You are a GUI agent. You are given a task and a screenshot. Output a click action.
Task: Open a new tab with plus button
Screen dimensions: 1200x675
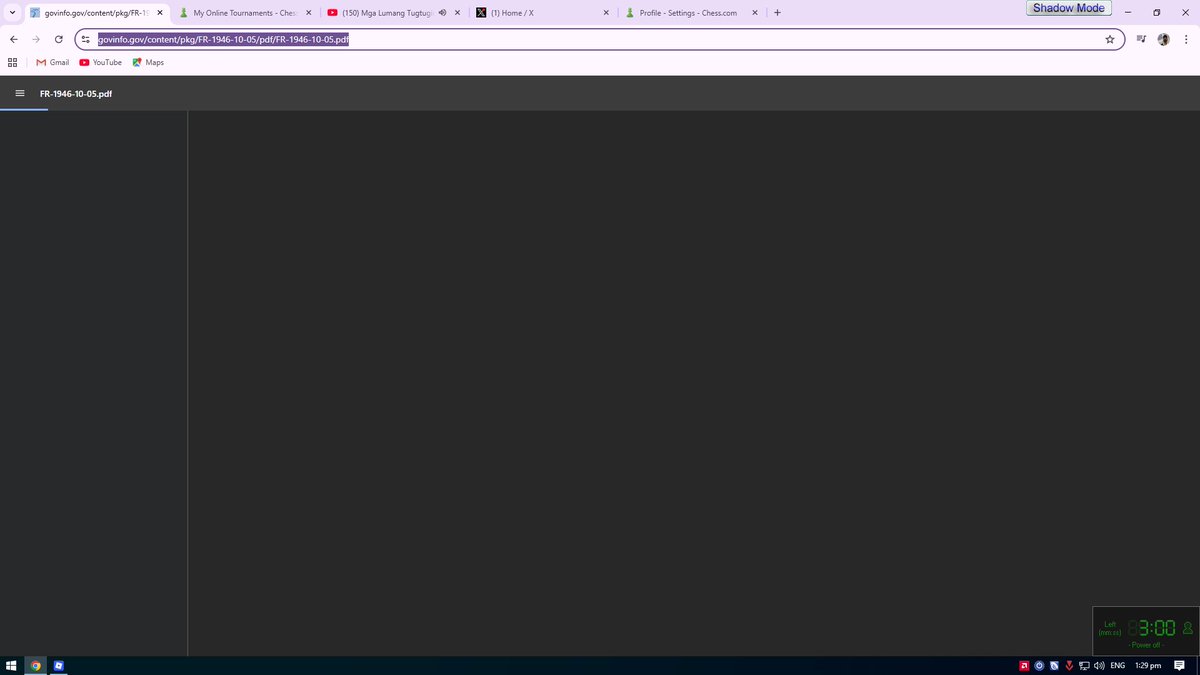point(778,13)
